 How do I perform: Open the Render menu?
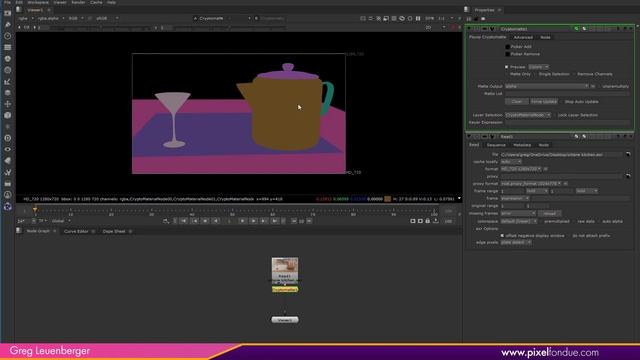(x=78, y=2)
